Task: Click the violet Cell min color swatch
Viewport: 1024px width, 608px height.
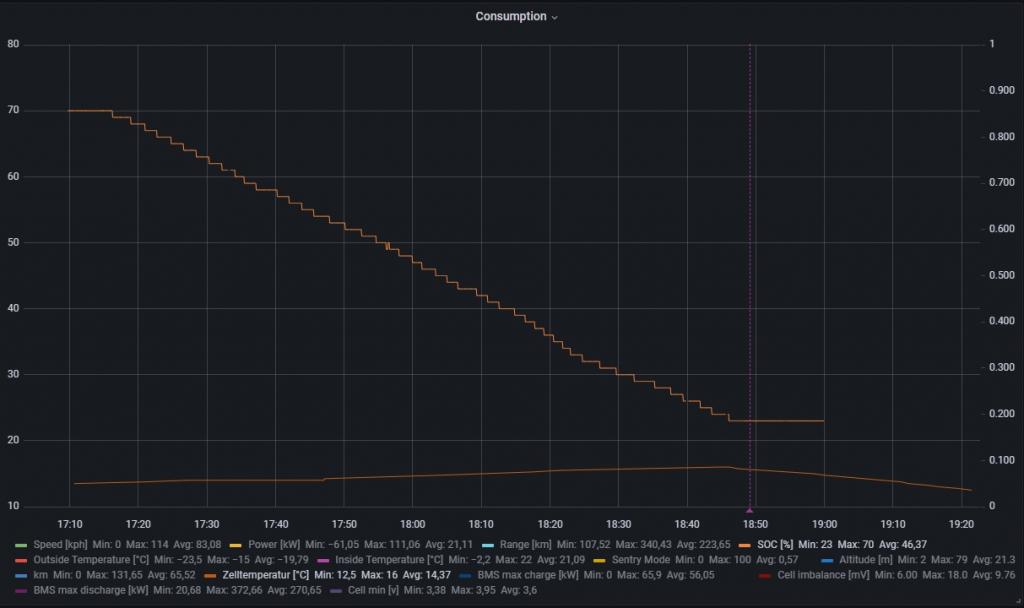Action: [336, 591]
